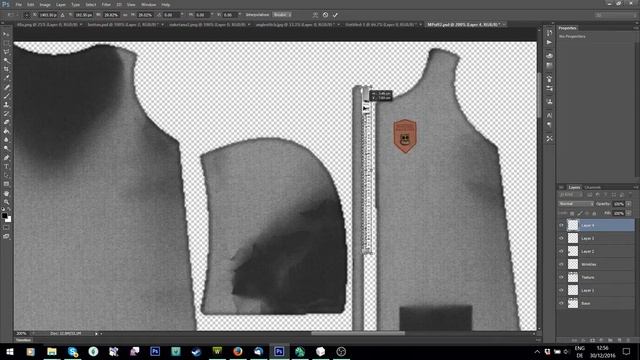The height and width of the screenshot is (360, 640).
Task: Select the Rectangle shape tool
Action: (6, 184)
